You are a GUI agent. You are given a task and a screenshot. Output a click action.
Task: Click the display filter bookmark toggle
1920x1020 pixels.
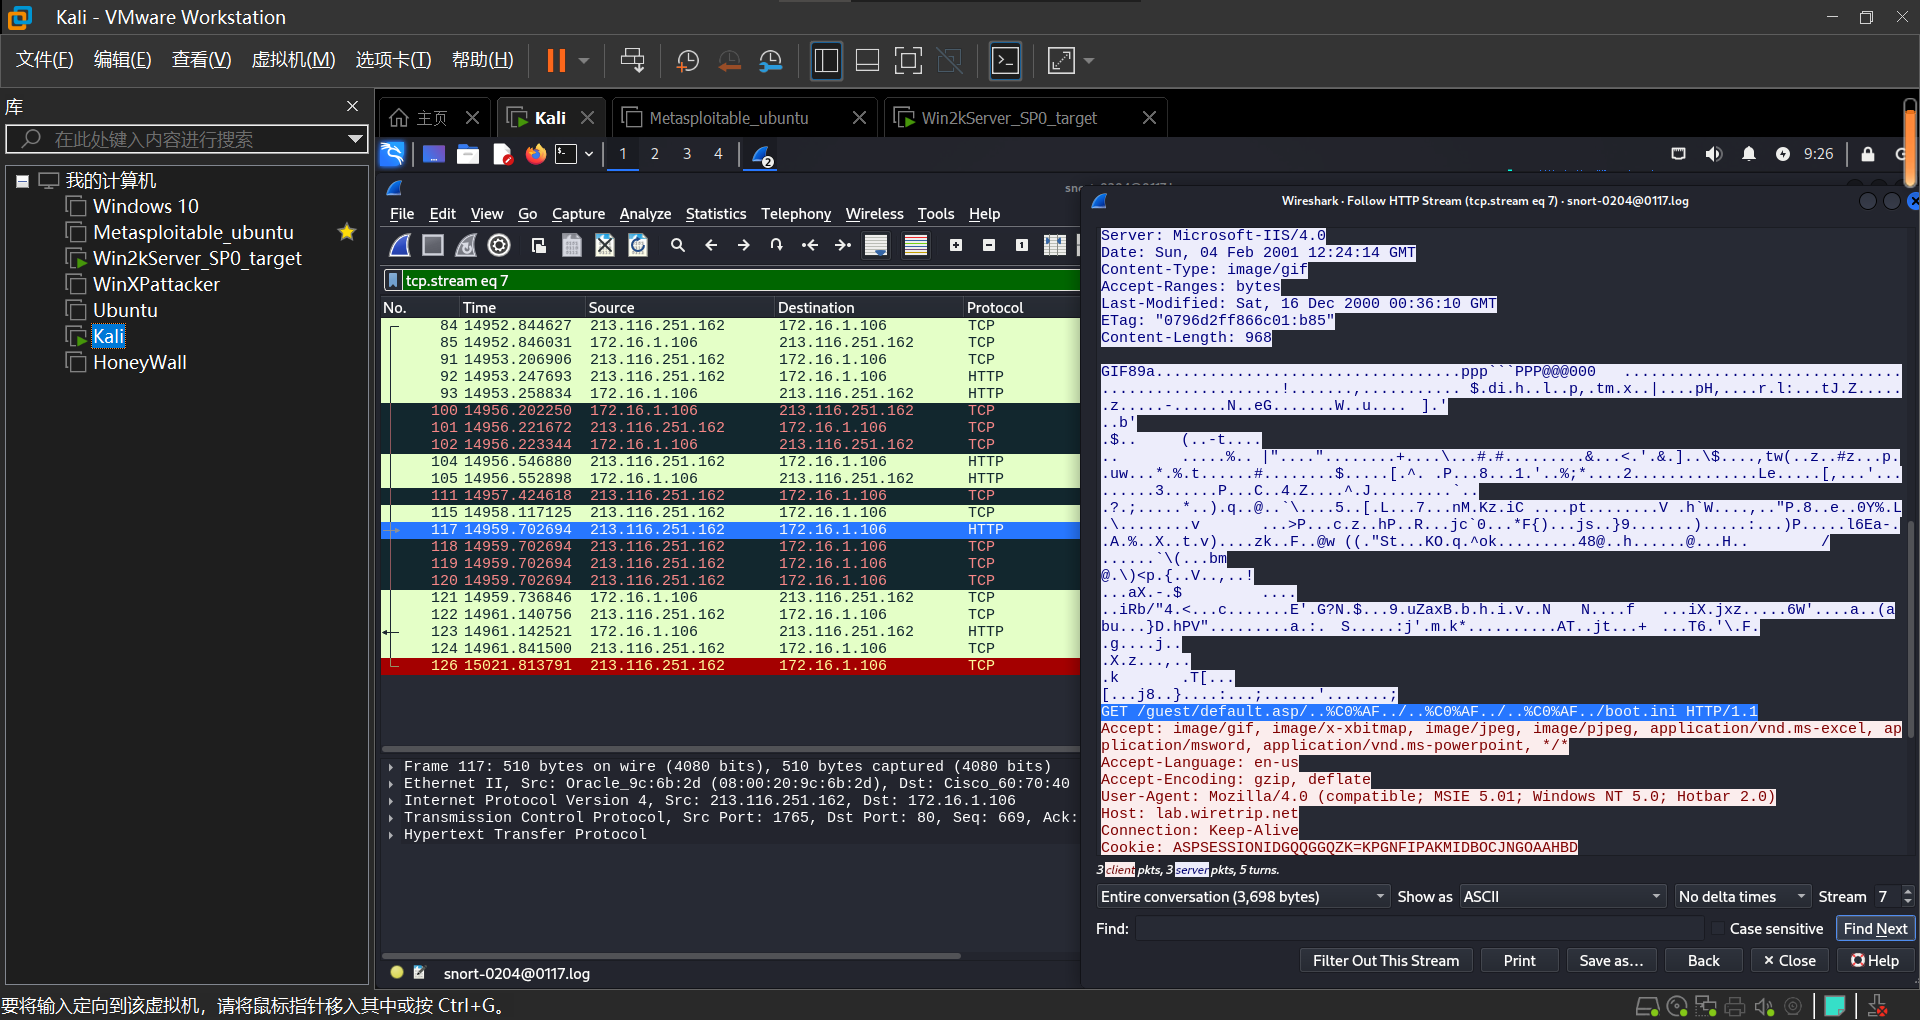393,281
